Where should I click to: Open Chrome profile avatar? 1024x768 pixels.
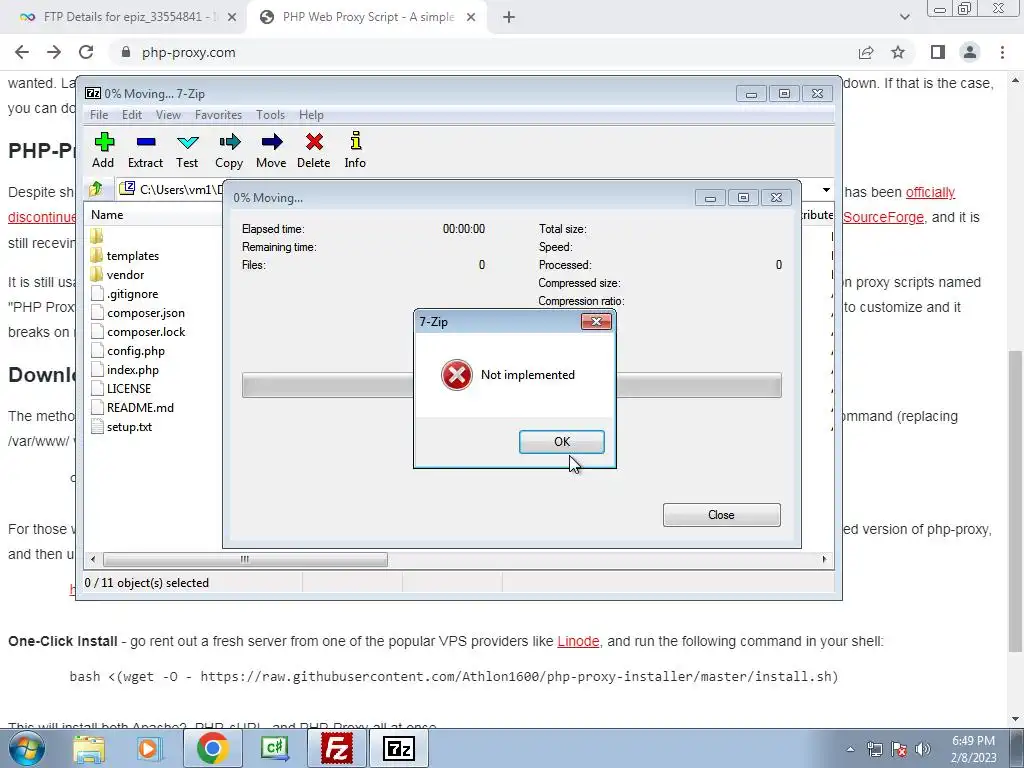tap(970, 52)
